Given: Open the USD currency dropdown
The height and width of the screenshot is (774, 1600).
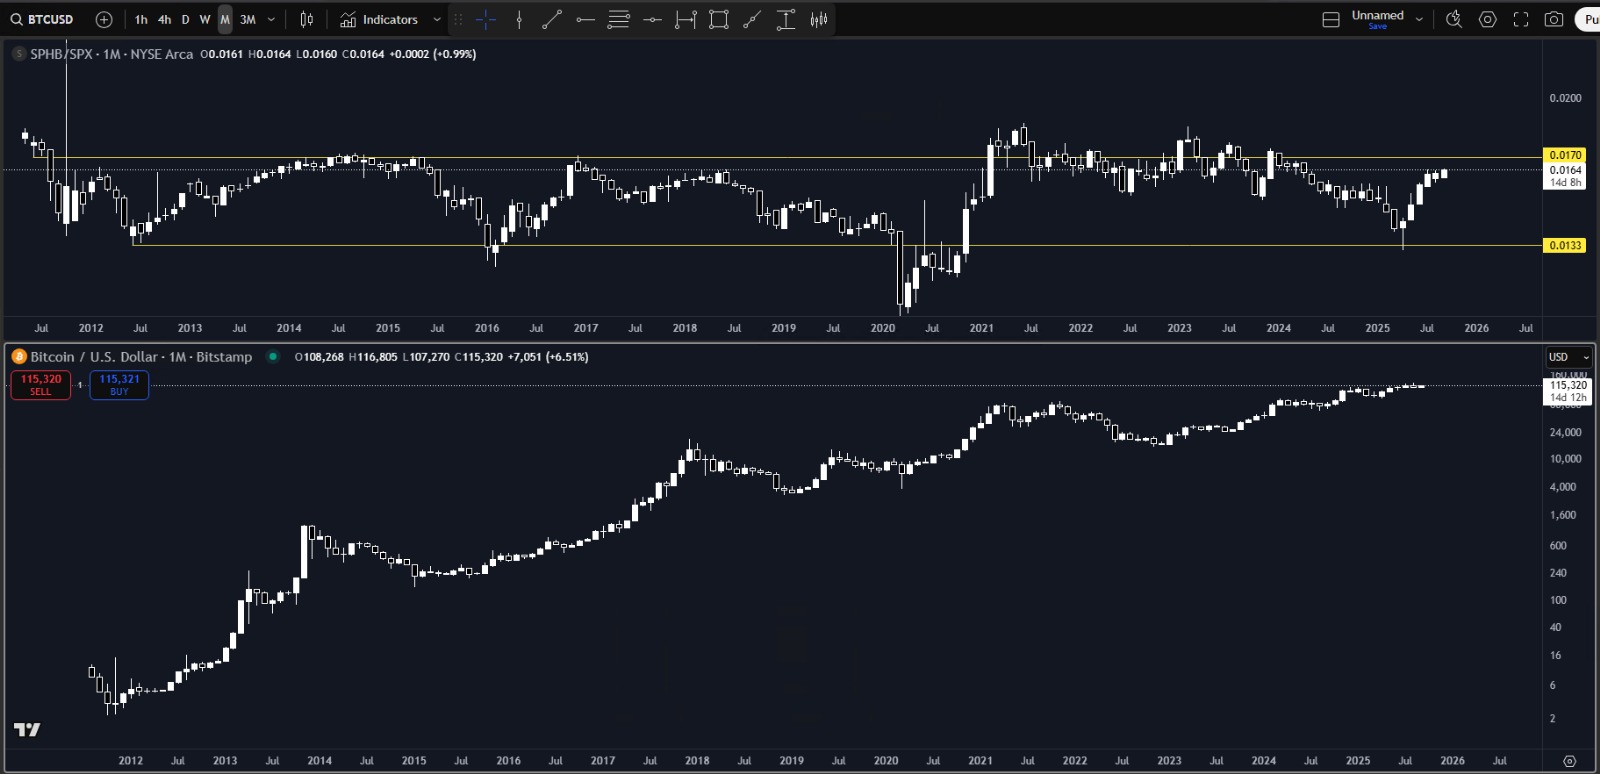Looking at the screenshot, I should tap(1568, 357).
